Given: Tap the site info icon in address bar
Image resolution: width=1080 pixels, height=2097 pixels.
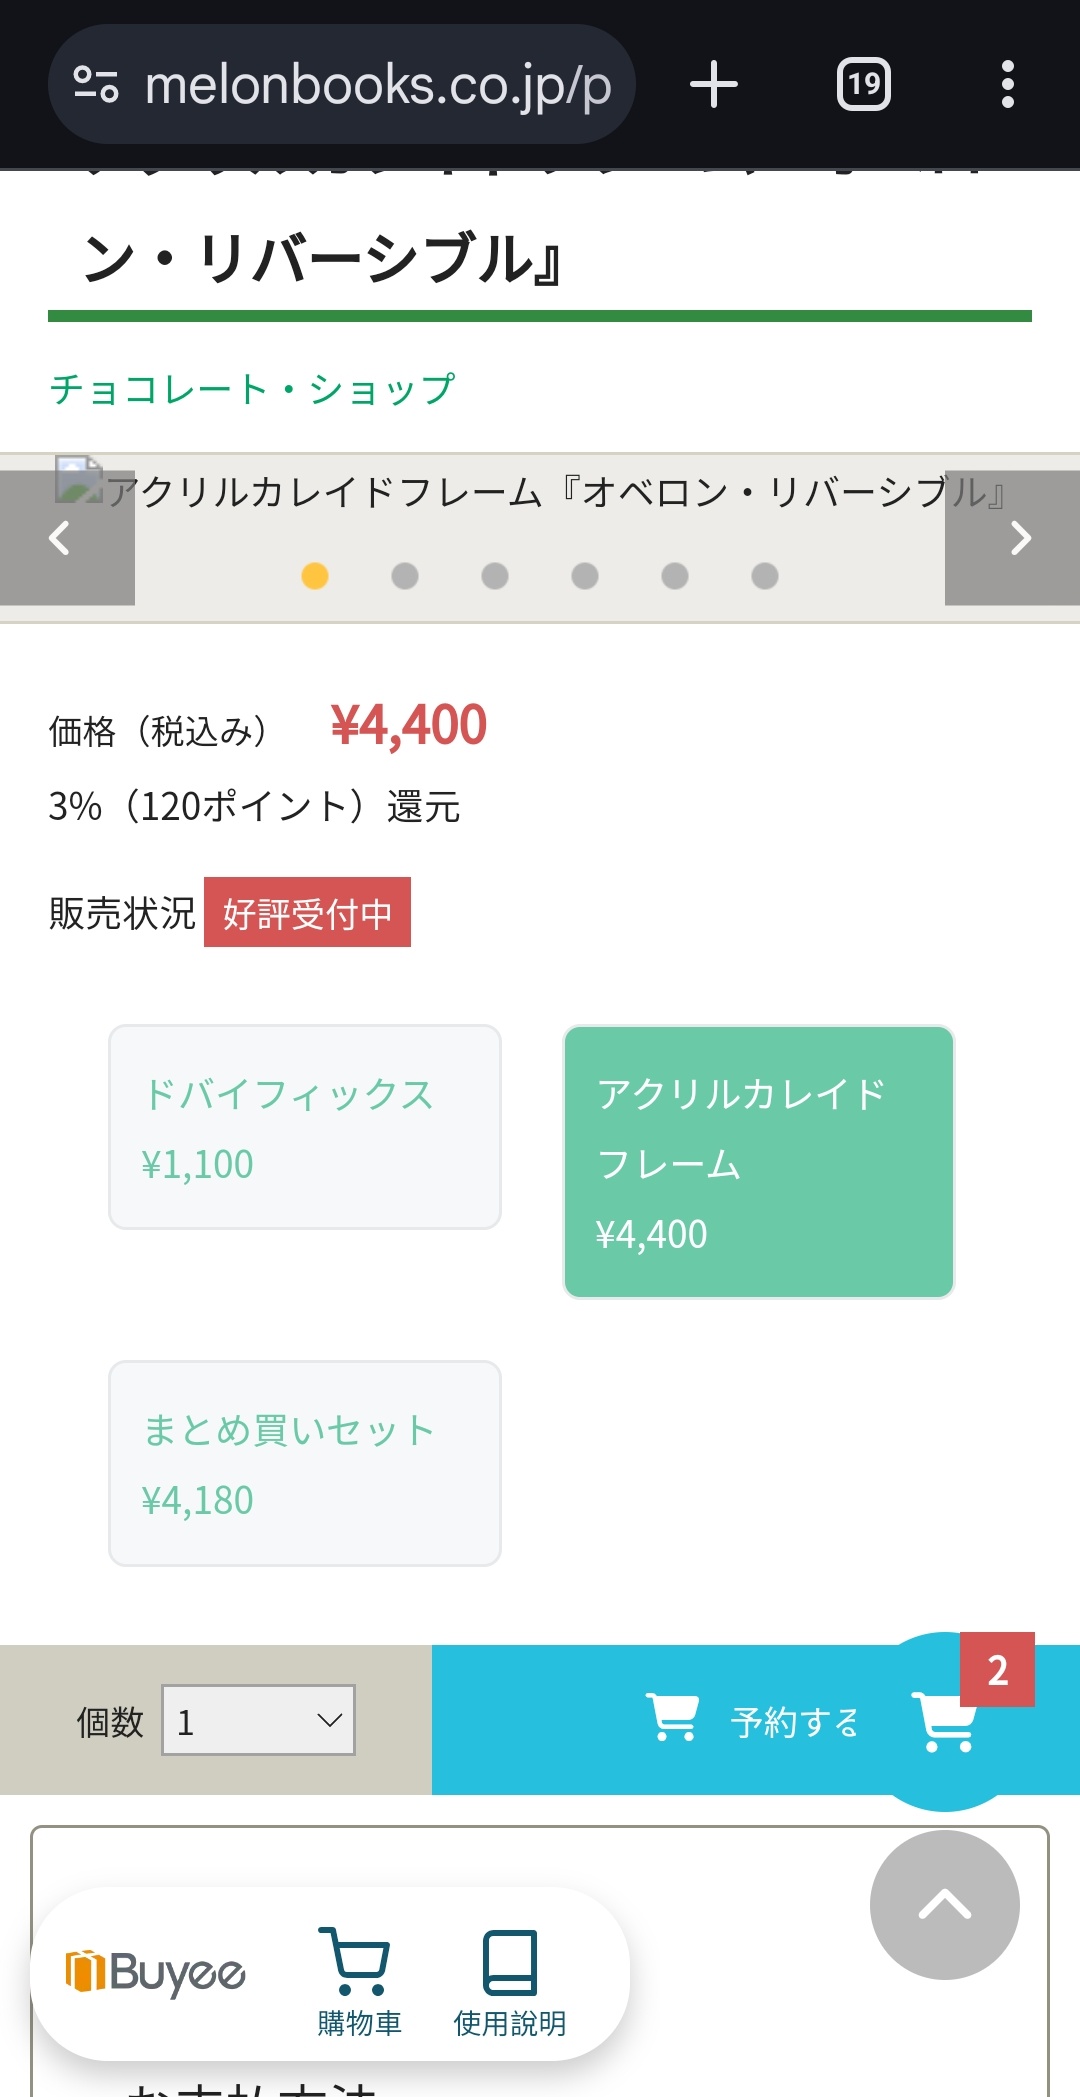Looking at the screenshot, I should 96,85.
